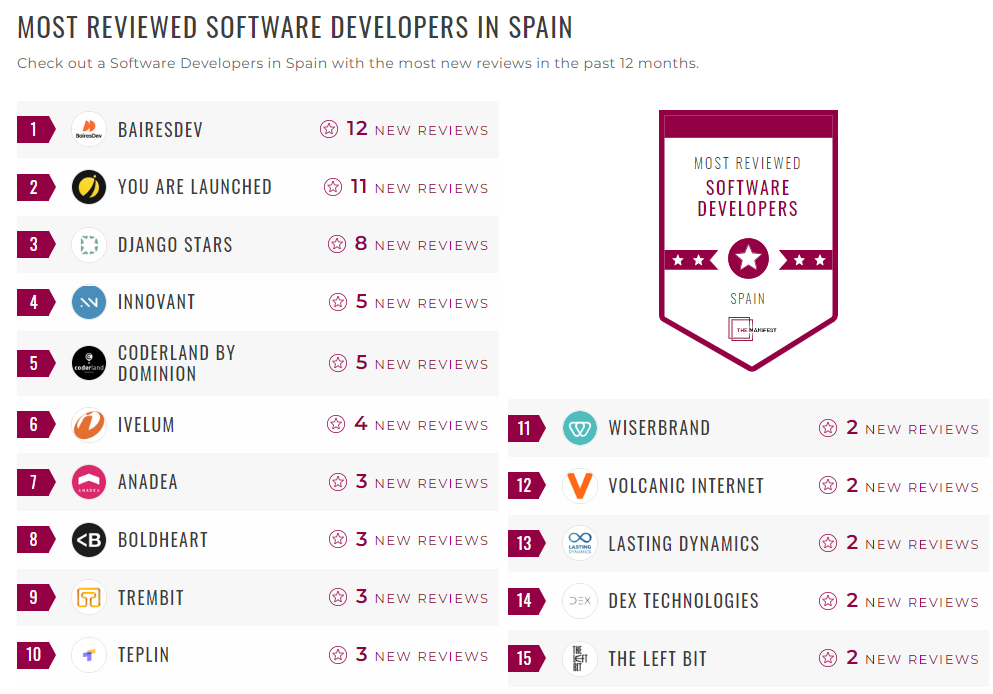
Task: Click new reviews text in Coderland row
Action: click(422, 363)
